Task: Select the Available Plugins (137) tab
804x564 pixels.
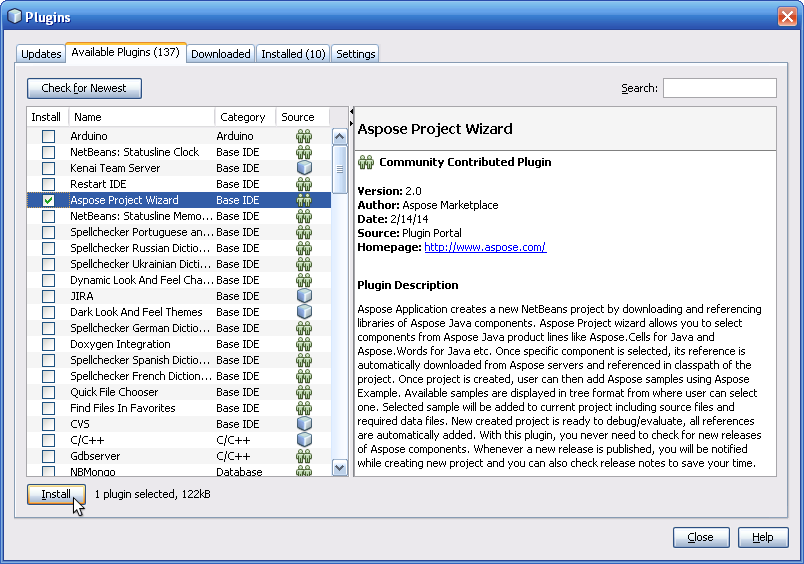Action: click(126, 52)
